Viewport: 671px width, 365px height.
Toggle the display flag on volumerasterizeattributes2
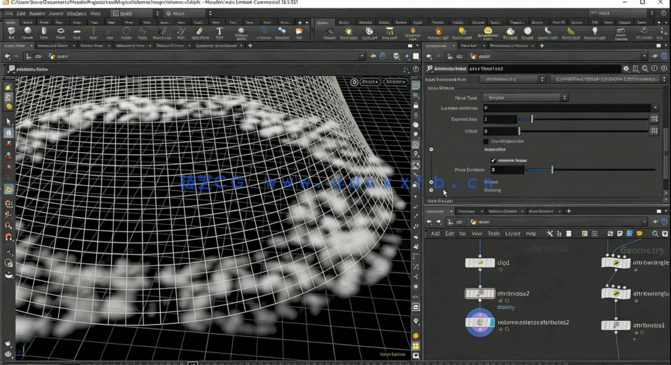[492, 322]
